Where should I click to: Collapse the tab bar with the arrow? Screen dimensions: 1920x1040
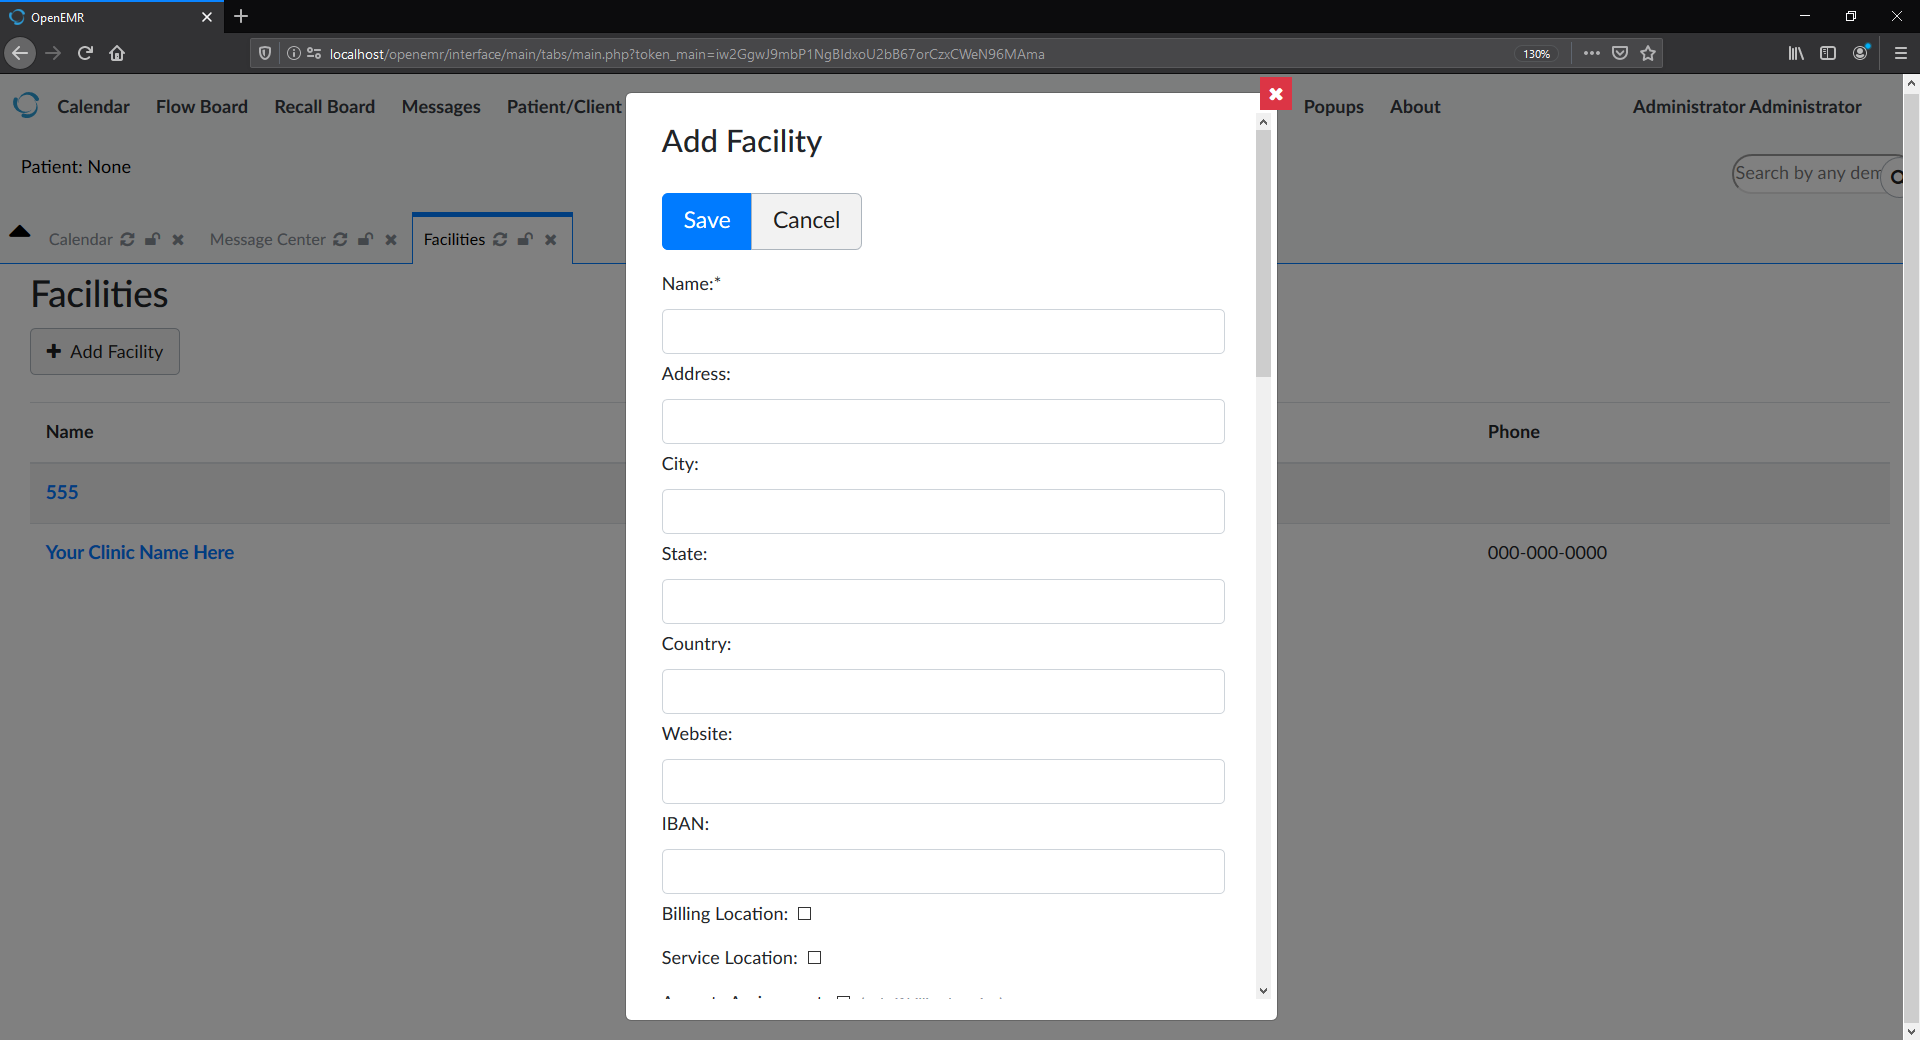(20, 231)
